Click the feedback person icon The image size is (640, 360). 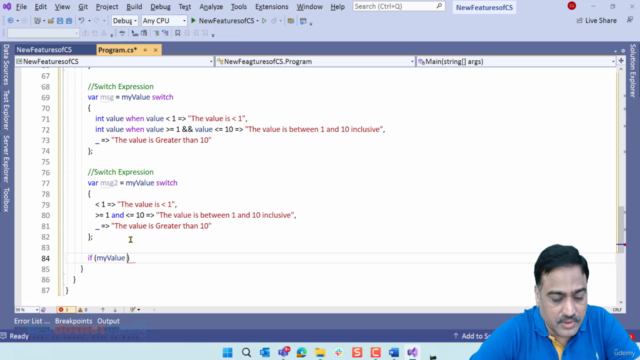630,20
